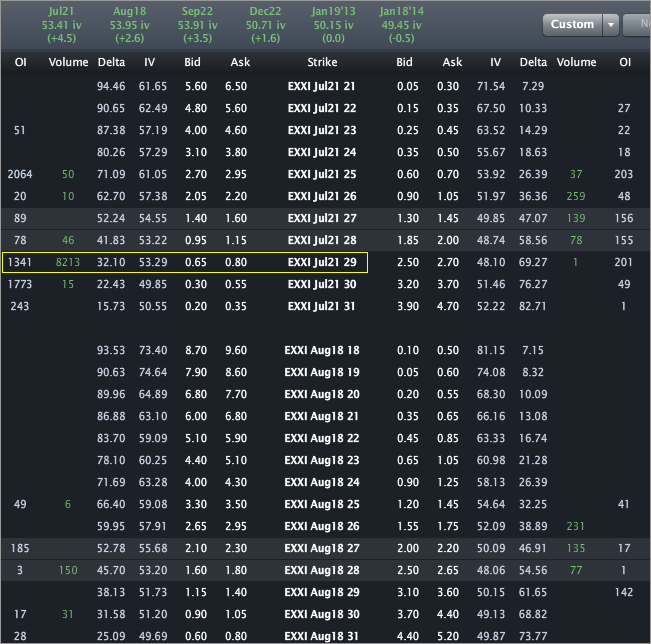
Task: Click the Strike column header
Action: [x=322, y=62]
